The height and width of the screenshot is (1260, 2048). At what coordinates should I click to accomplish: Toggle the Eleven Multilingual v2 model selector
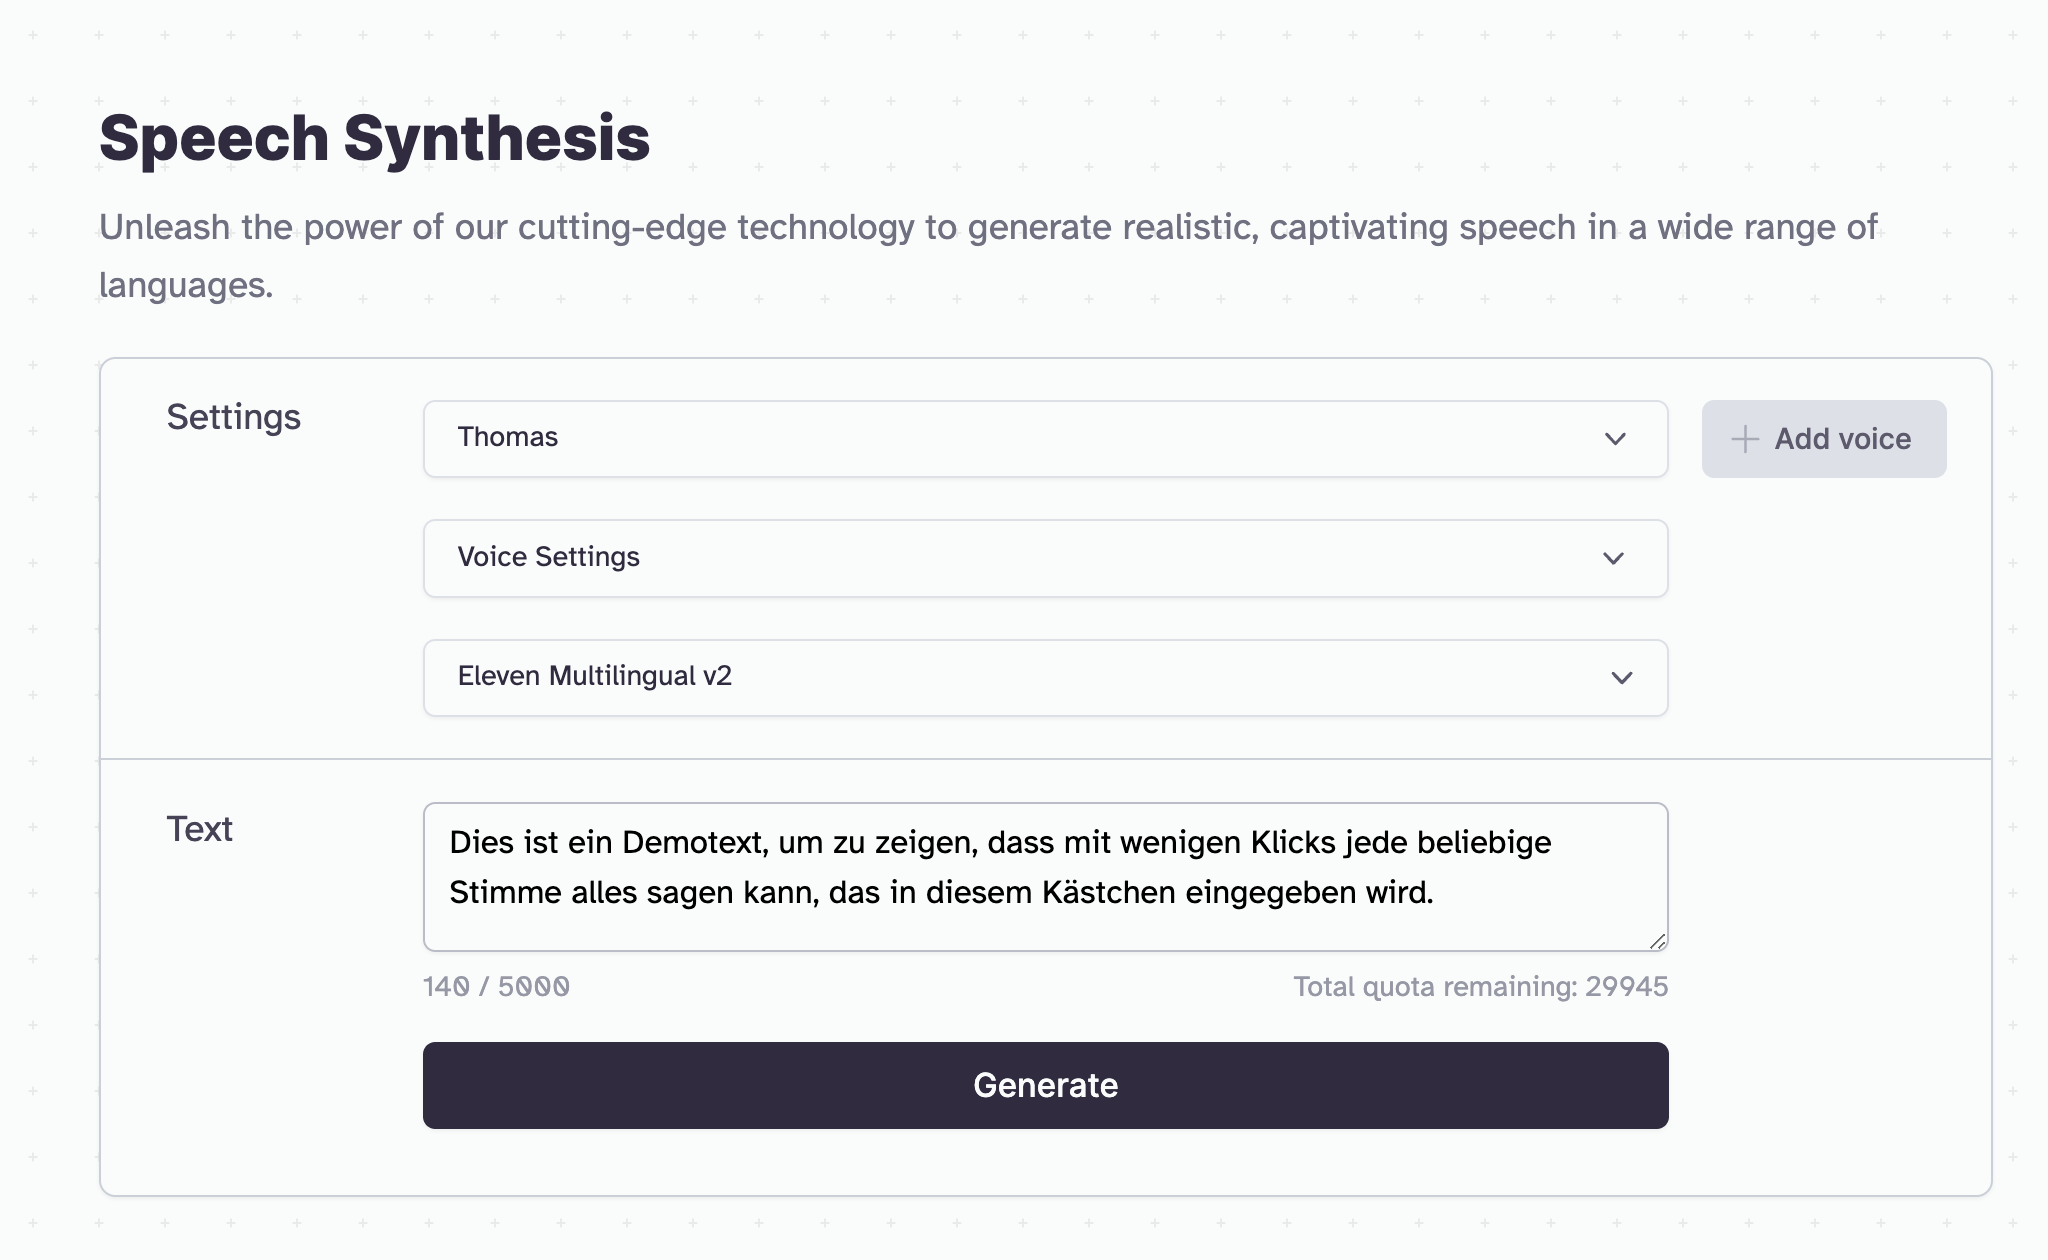tap(1044, 676)
